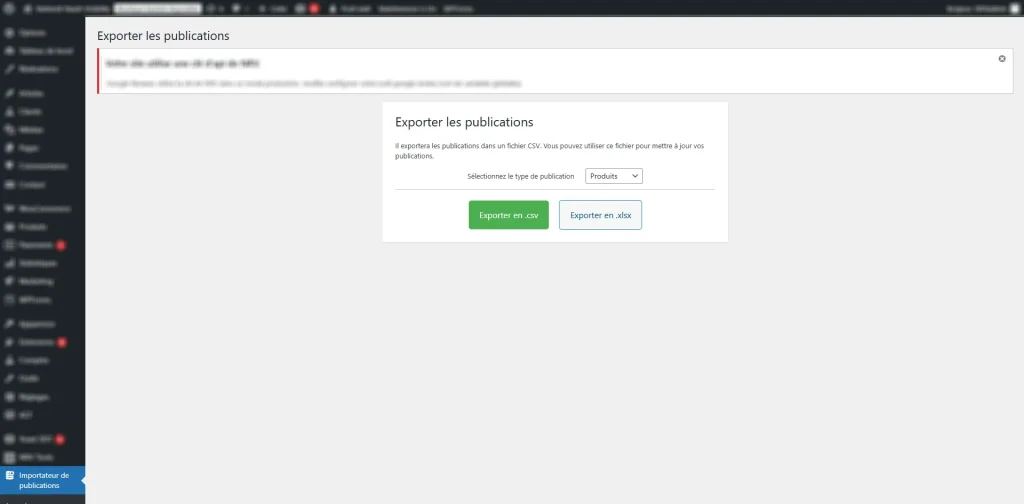Screen dimensions: 1024x504
Task: Click the Extensions plugin icon in sidebar
Action: (9, 342)
